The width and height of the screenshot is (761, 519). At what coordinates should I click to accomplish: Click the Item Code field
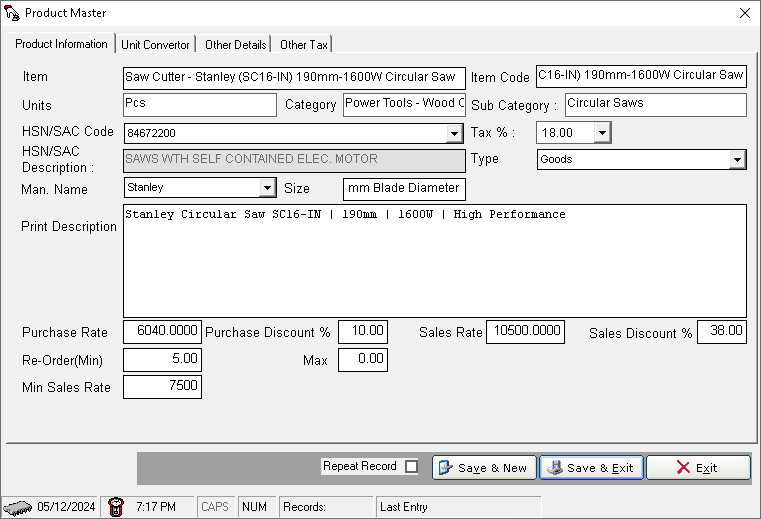click(x=641, y=76)
